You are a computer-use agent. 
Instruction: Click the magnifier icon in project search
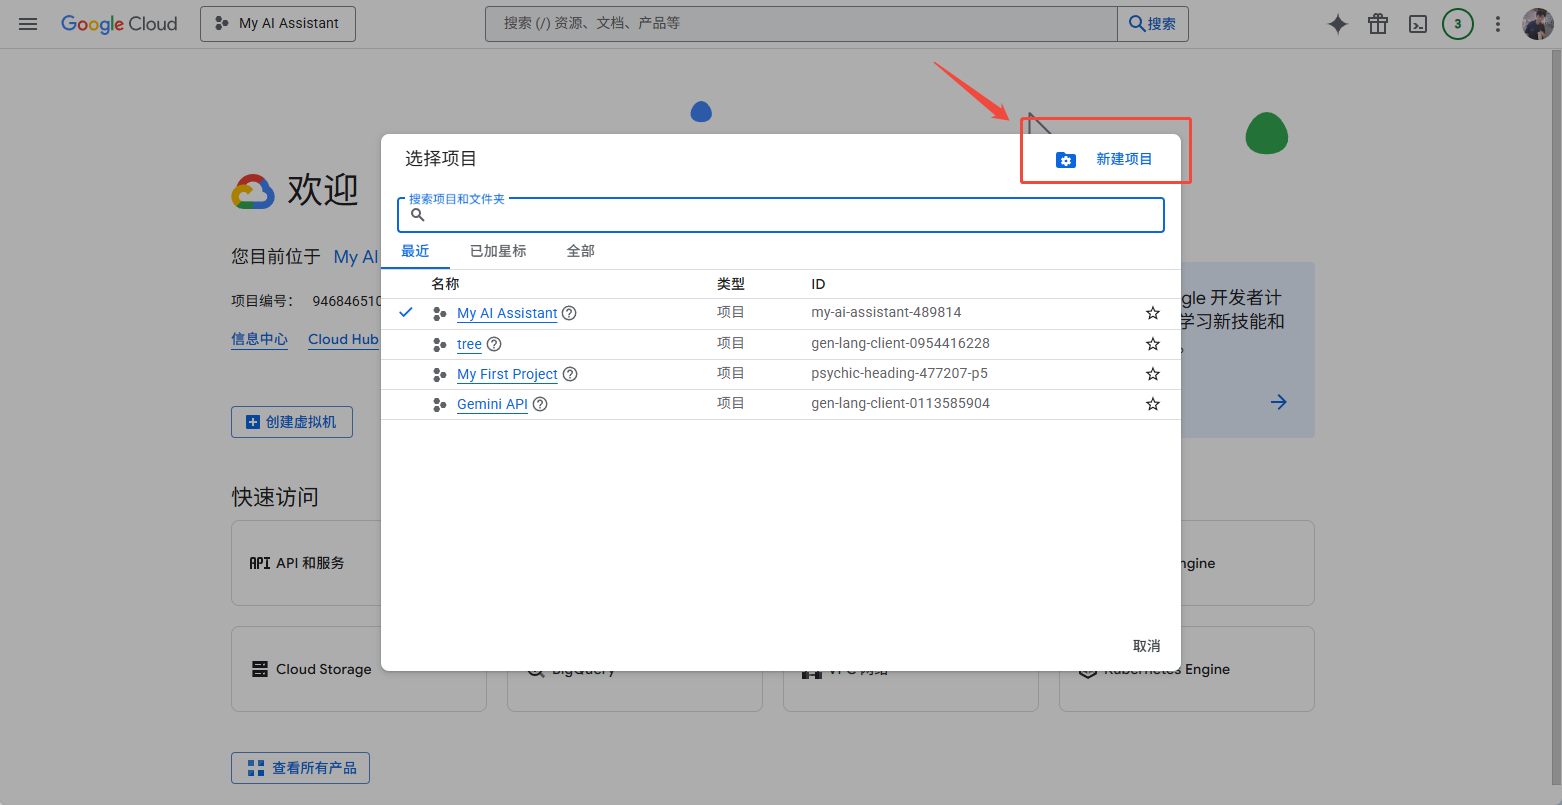pos(418,215)
